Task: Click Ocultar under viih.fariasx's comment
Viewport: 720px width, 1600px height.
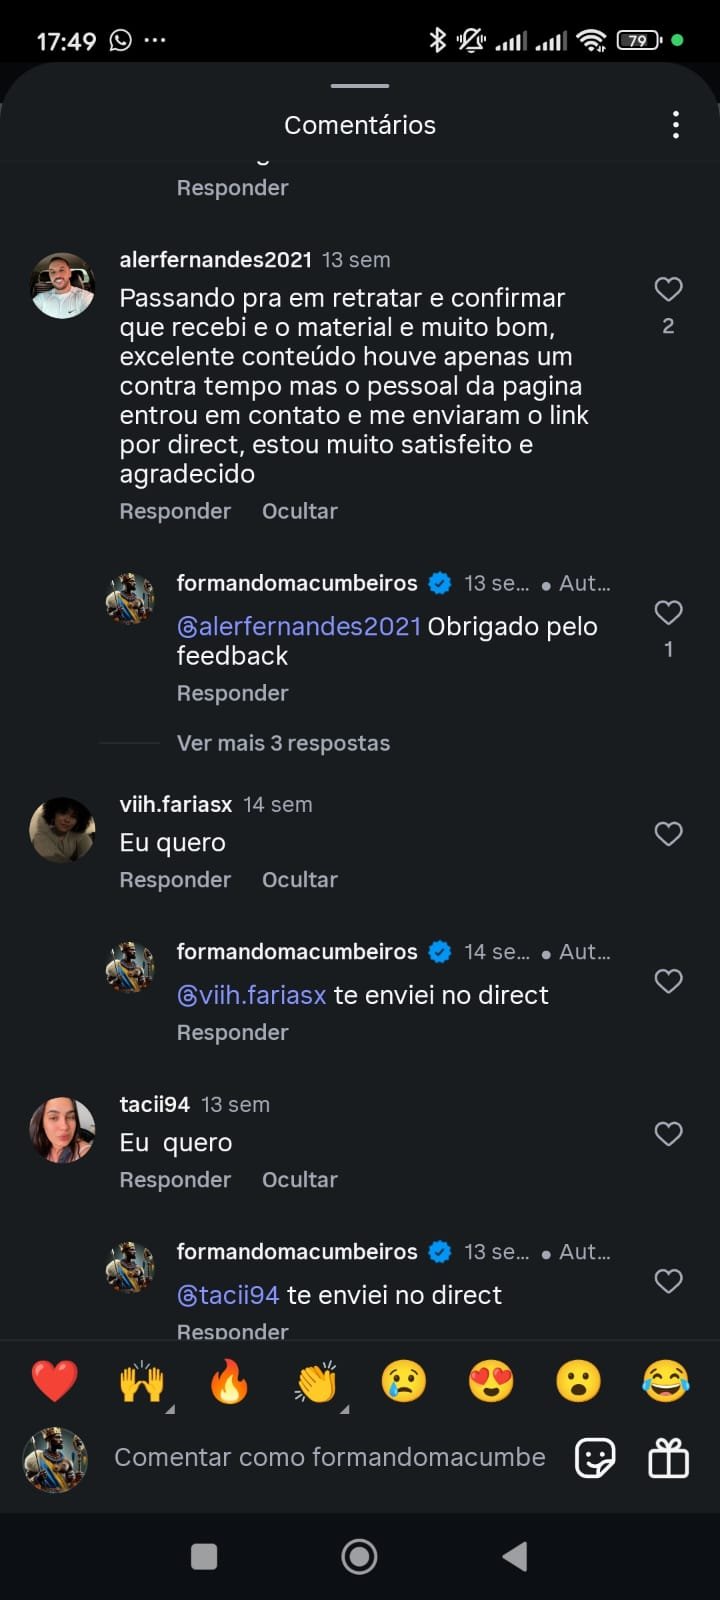Action: pyautogui.click(x=299, y=880)
